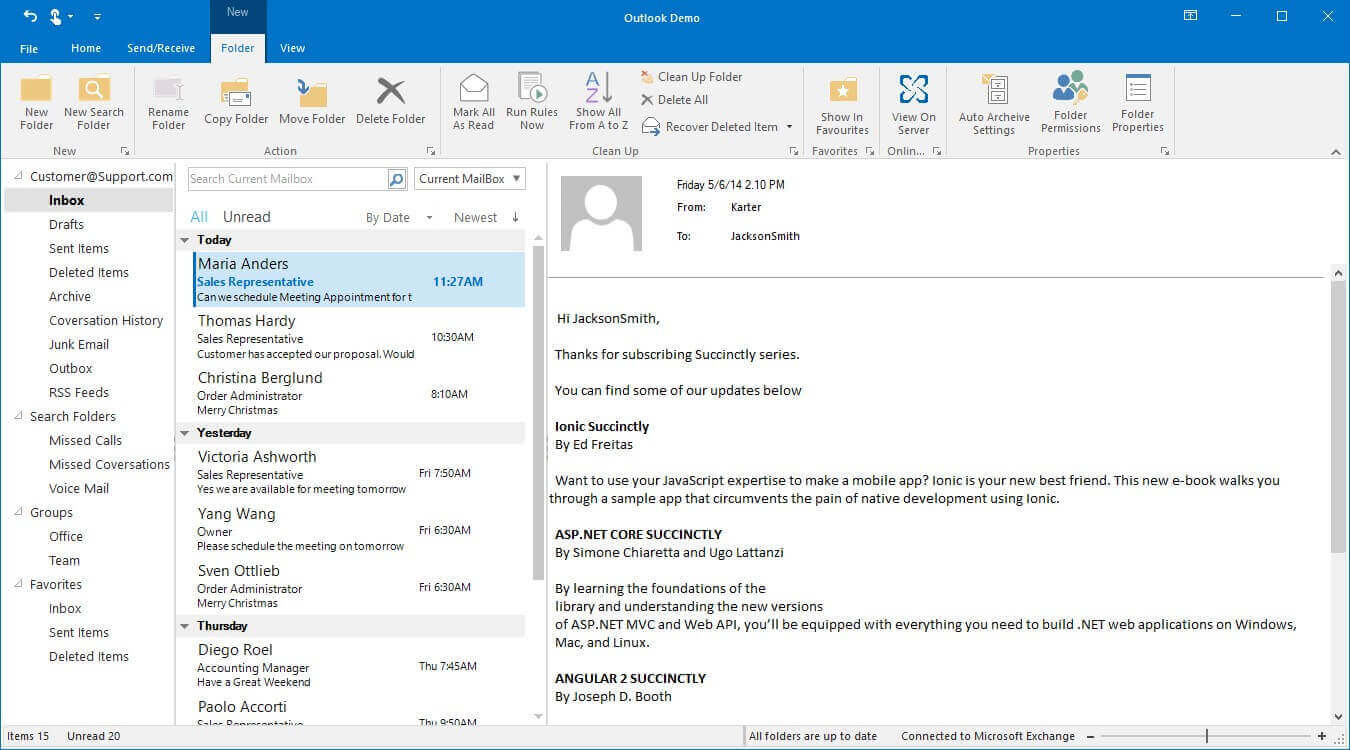Click the undo arrow in title bar

[x=30, y=16]
